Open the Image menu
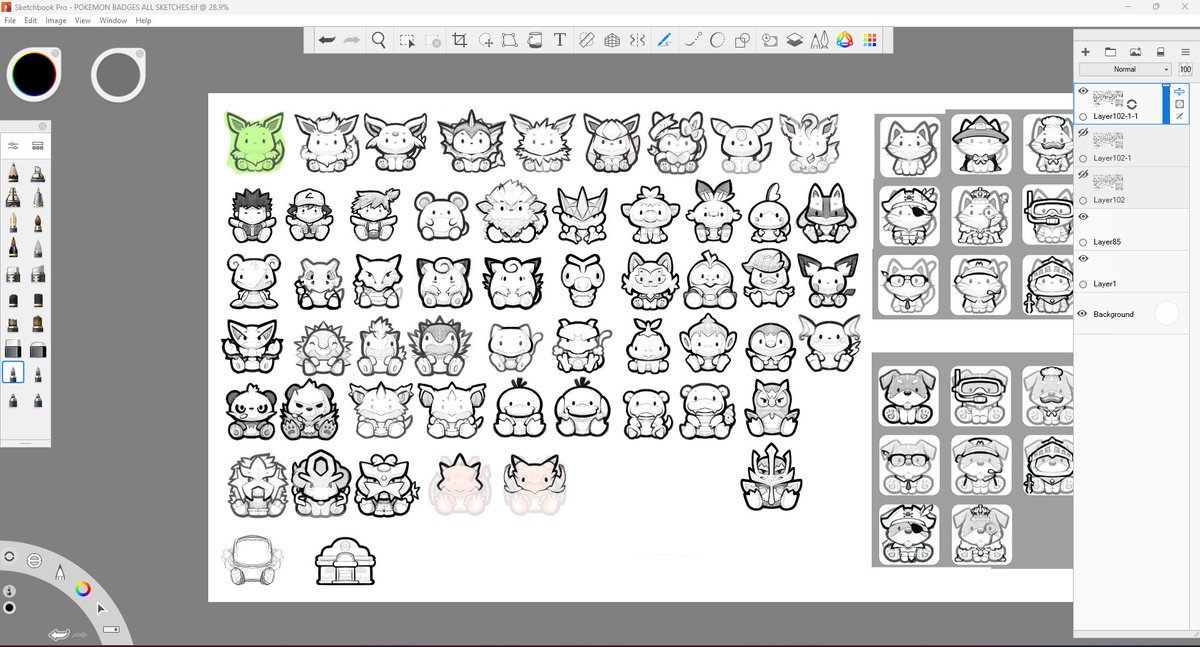 tap(56, 20)
